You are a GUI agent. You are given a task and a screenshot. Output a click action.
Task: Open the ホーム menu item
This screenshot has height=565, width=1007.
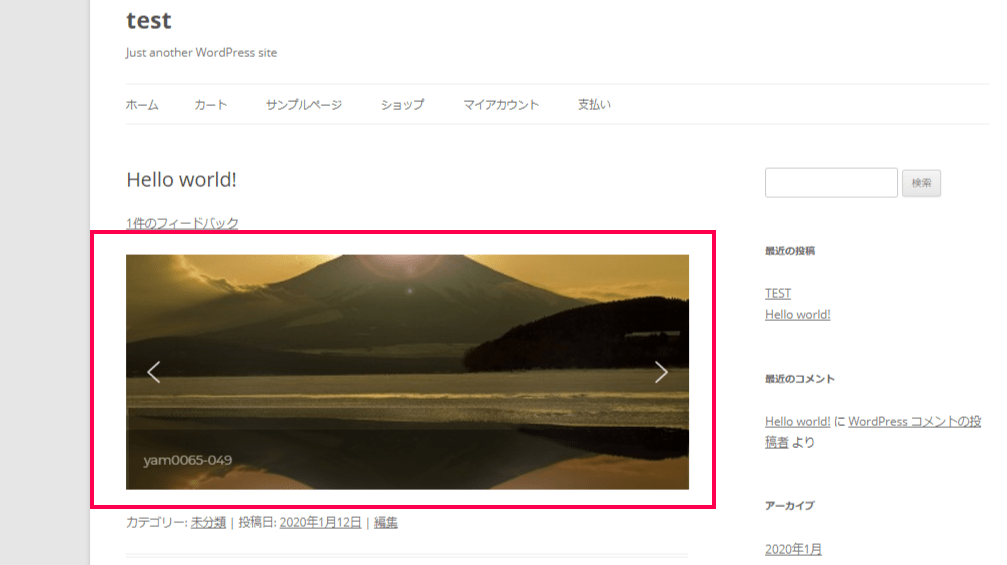click(142, 105)
